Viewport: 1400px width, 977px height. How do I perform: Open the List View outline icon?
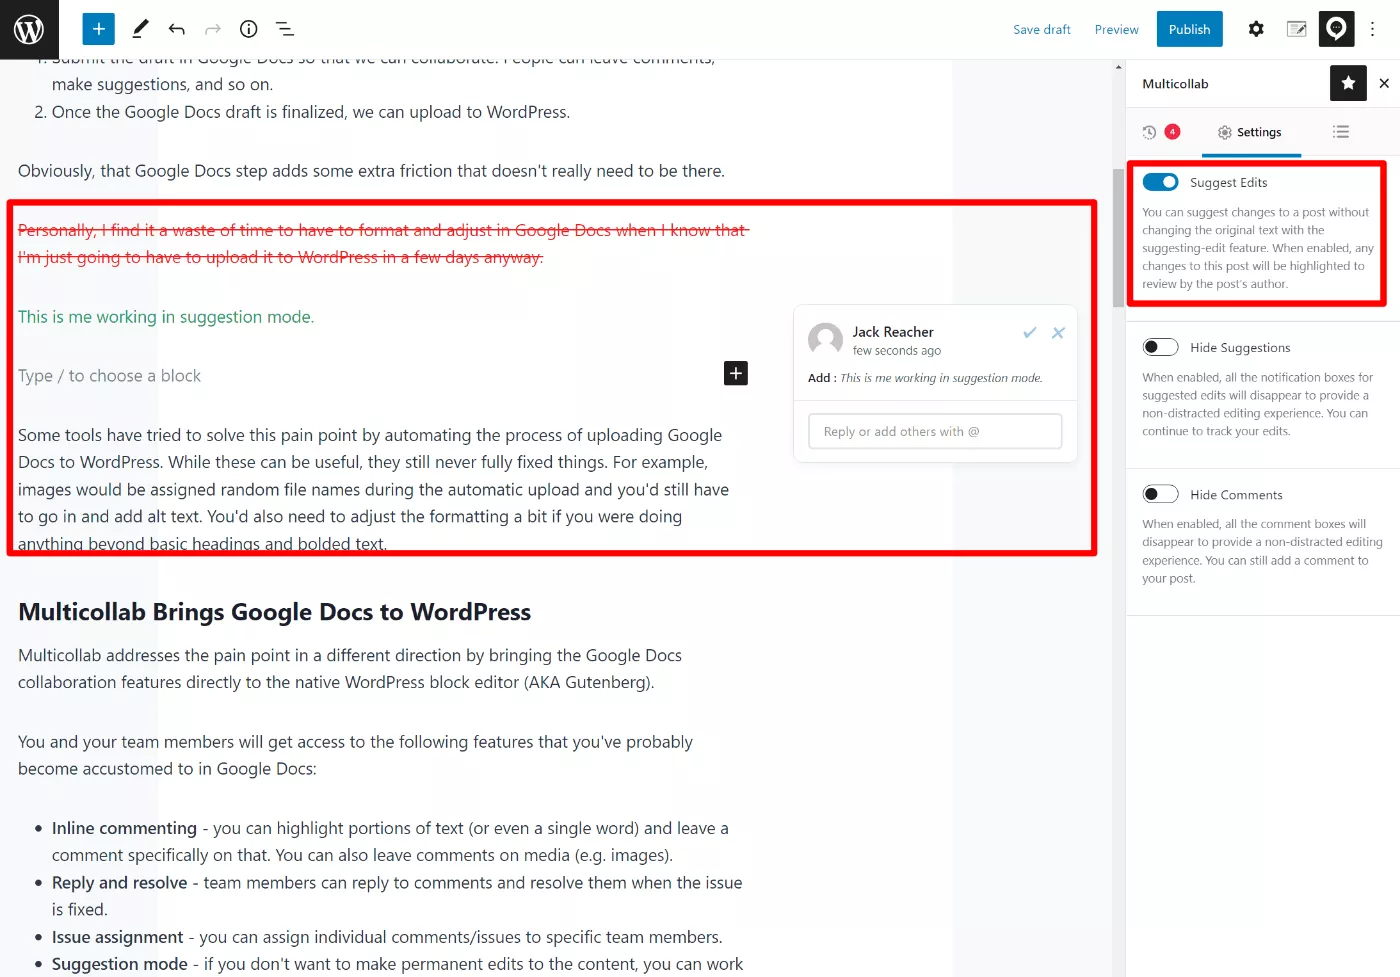[x=285, y=29]
